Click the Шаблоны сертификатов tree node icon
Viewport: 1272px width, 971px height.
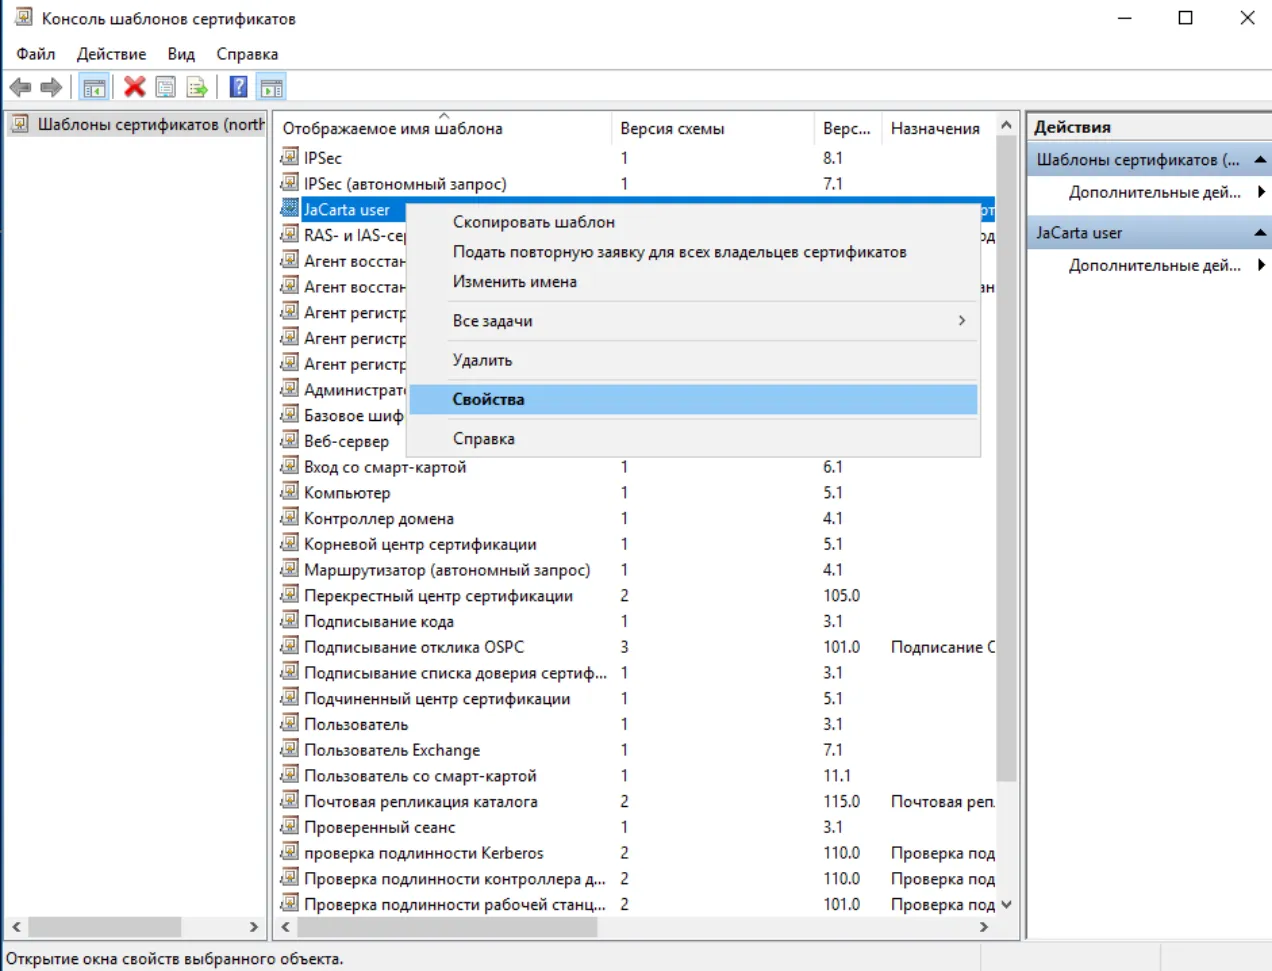click(x=20, y=124)
